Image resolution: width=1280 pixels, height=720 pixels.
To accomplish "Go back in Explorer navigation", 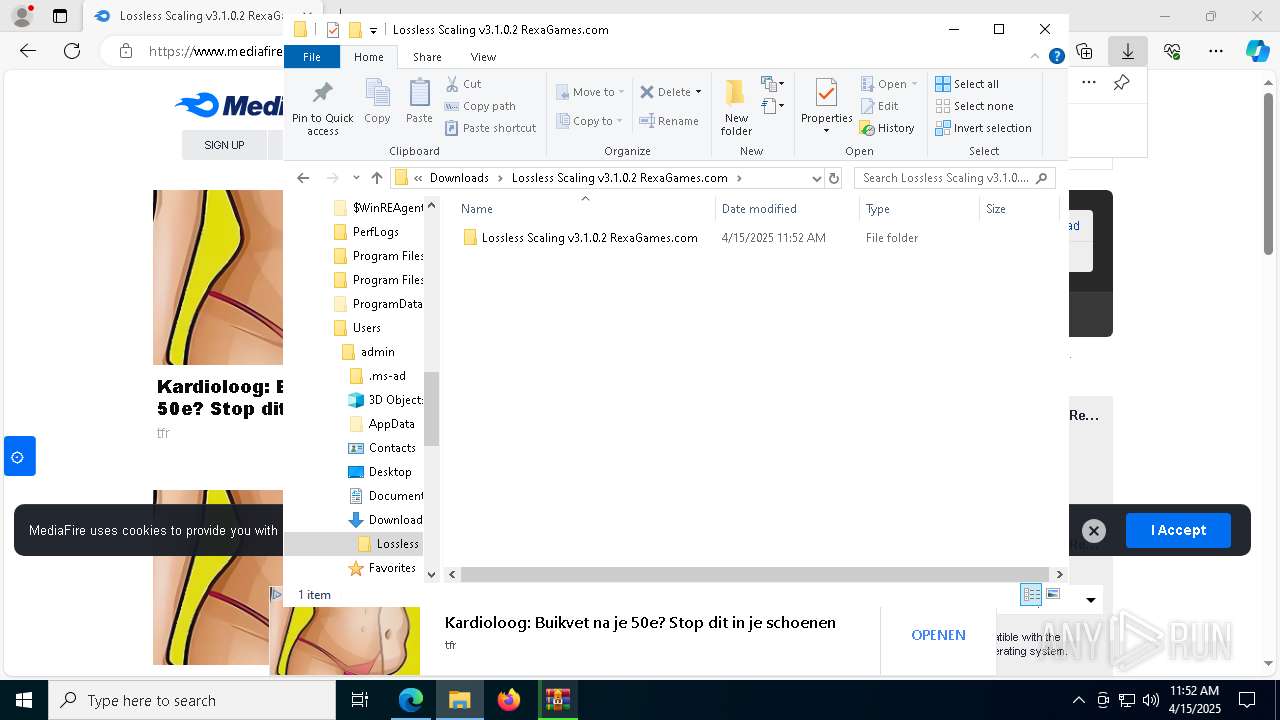I will click(x=304, y=178).
